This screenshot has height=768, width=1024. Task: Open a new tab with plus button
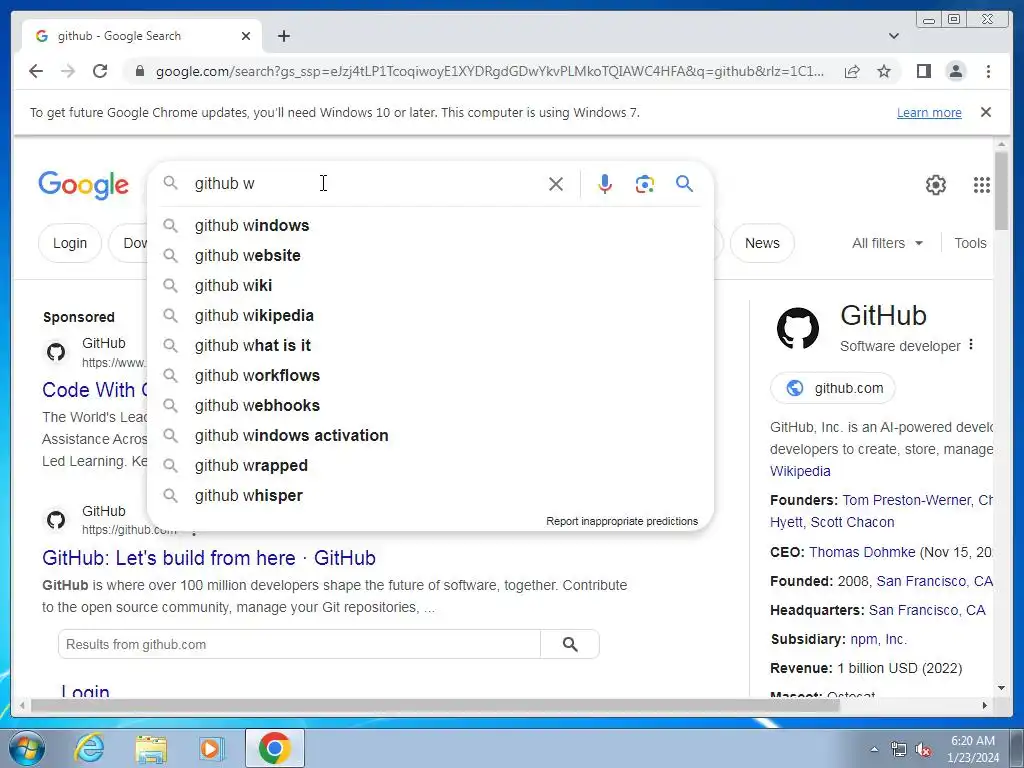[x=283, y=36]
